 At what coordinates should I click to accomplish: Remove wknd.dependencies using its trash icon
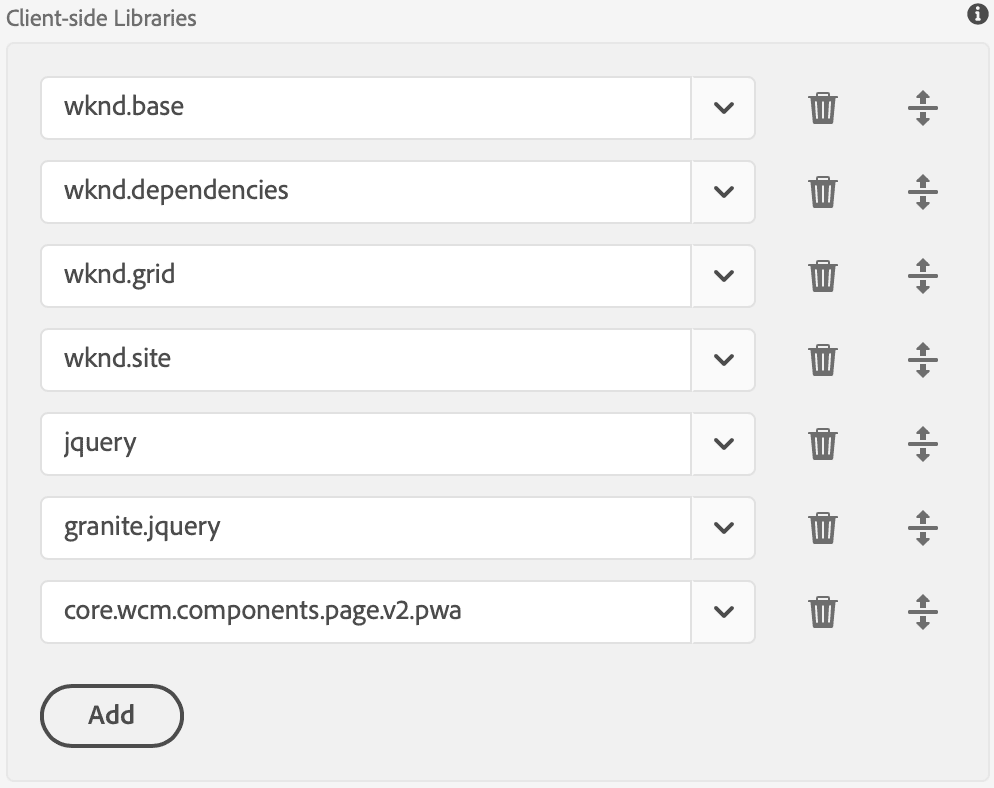pyautogui.click(x=822, y=192)
